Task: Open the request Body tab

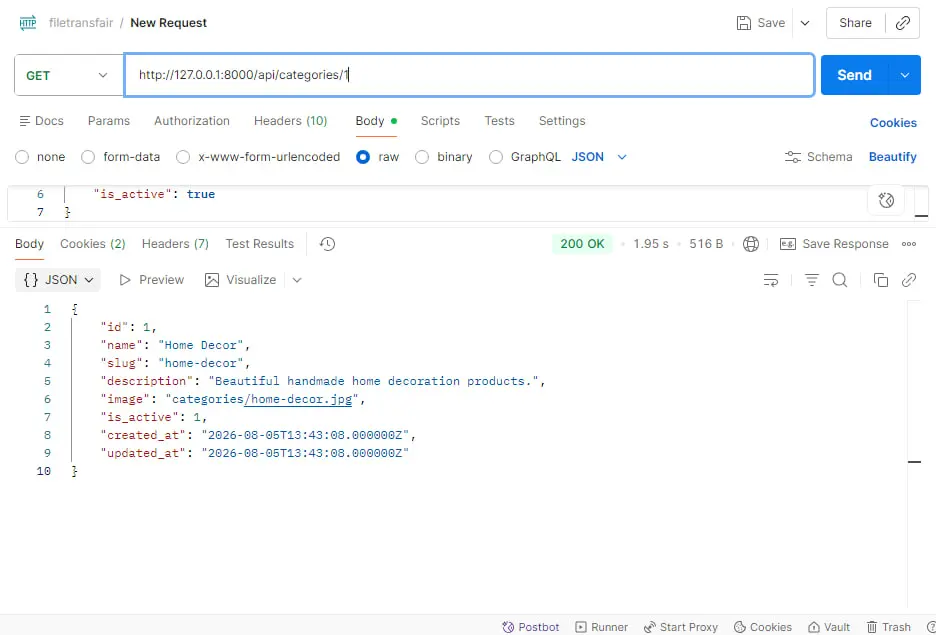Action: pyautogui.click(x=376, y=121)
